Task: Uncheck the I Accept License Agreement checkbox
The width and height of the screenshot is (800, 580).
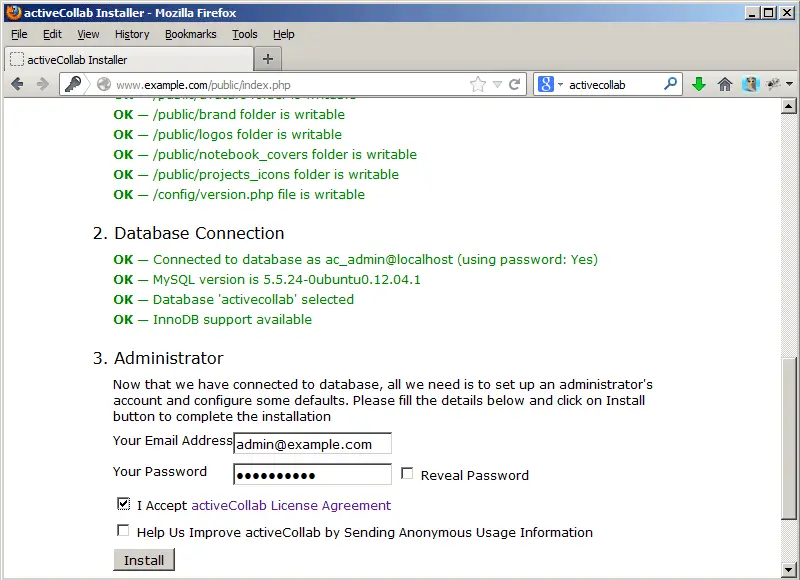Action: 123,504
